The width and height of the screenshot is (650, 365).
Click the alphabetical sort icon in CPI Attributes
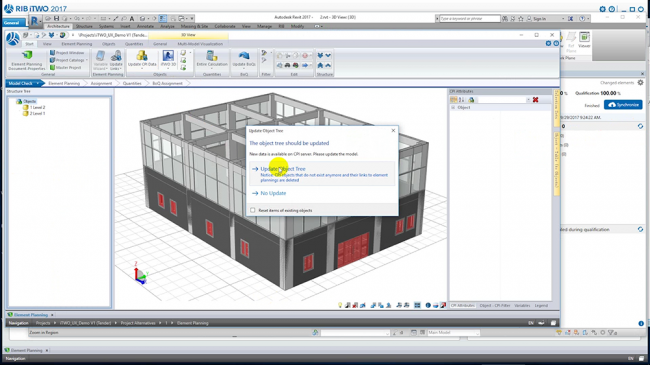click(461, 100)
